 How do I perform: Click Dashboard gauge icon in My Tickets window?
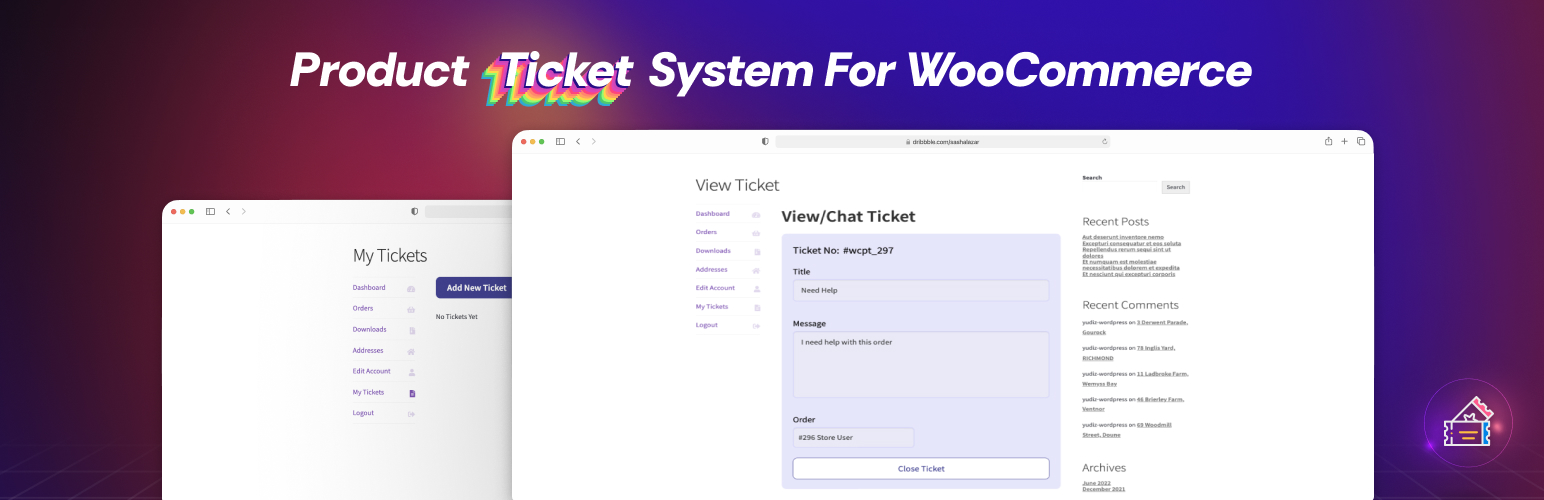click(411, 289)
